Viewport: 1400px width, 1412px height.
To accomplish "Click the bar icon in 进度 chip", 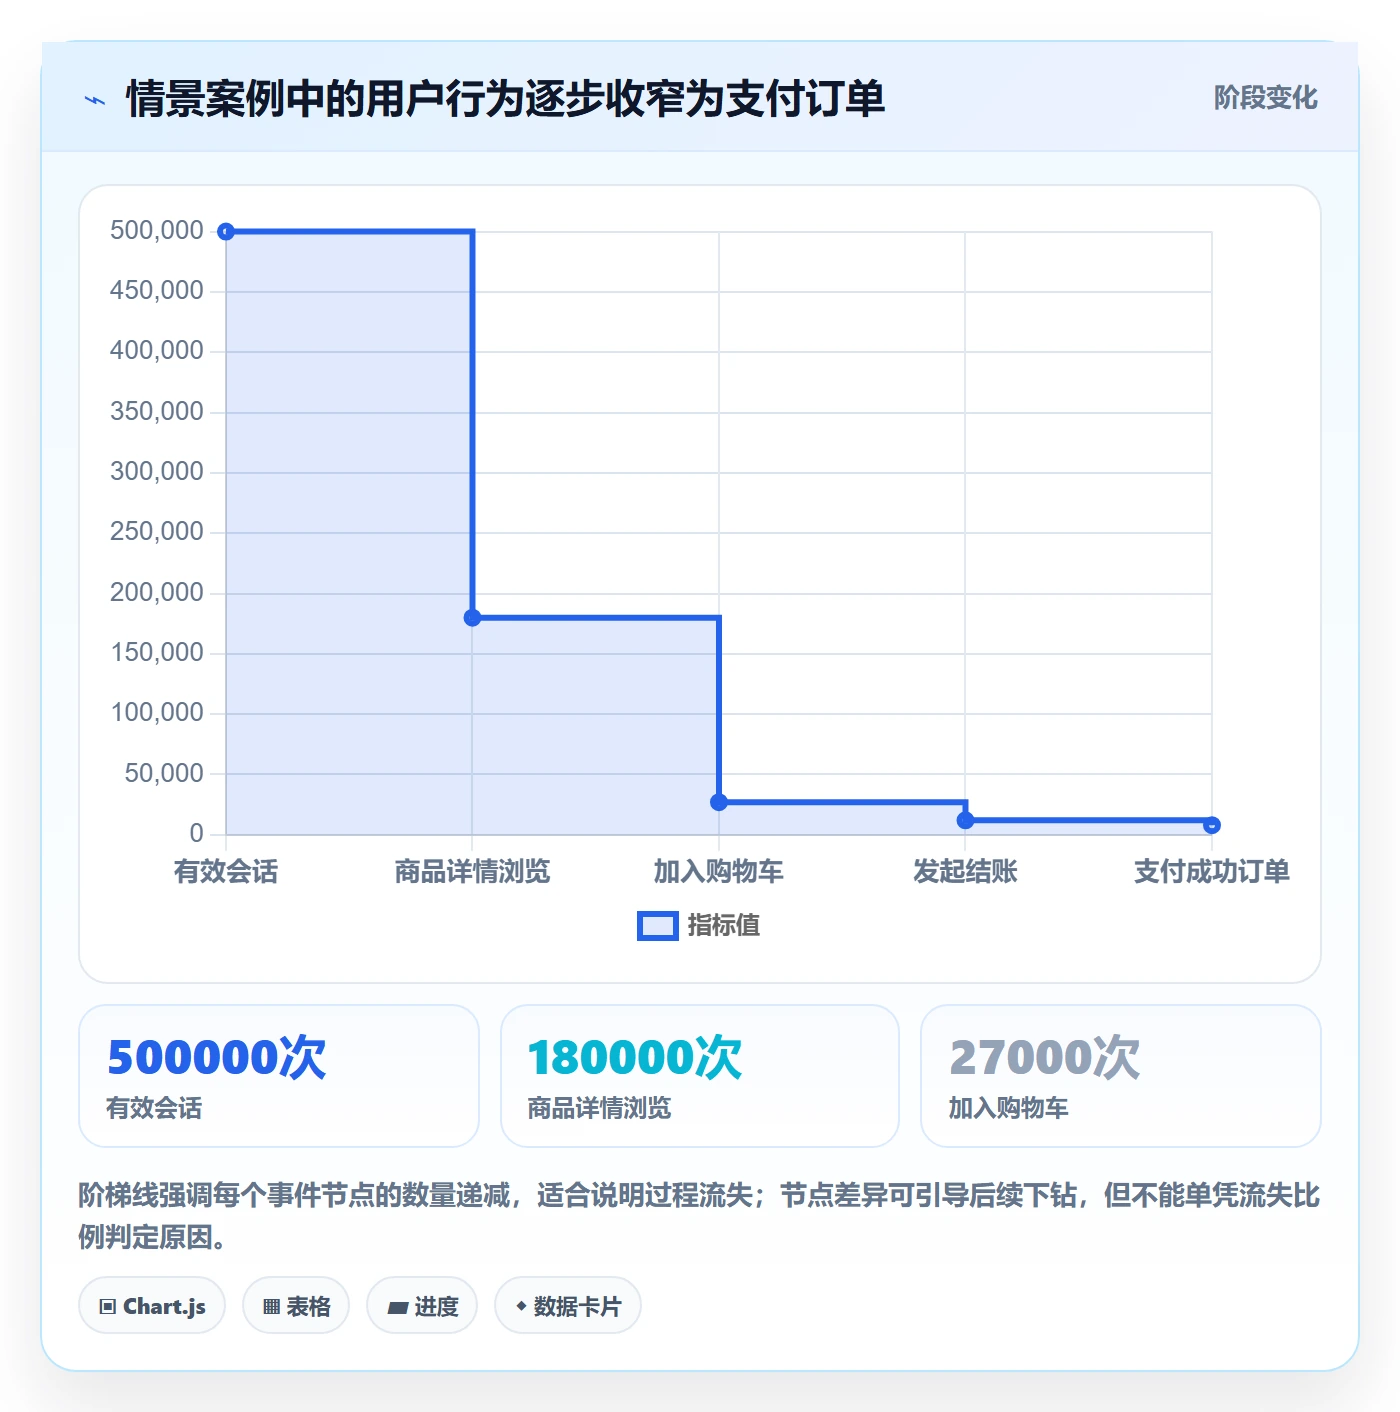I will click(397, 1308).
